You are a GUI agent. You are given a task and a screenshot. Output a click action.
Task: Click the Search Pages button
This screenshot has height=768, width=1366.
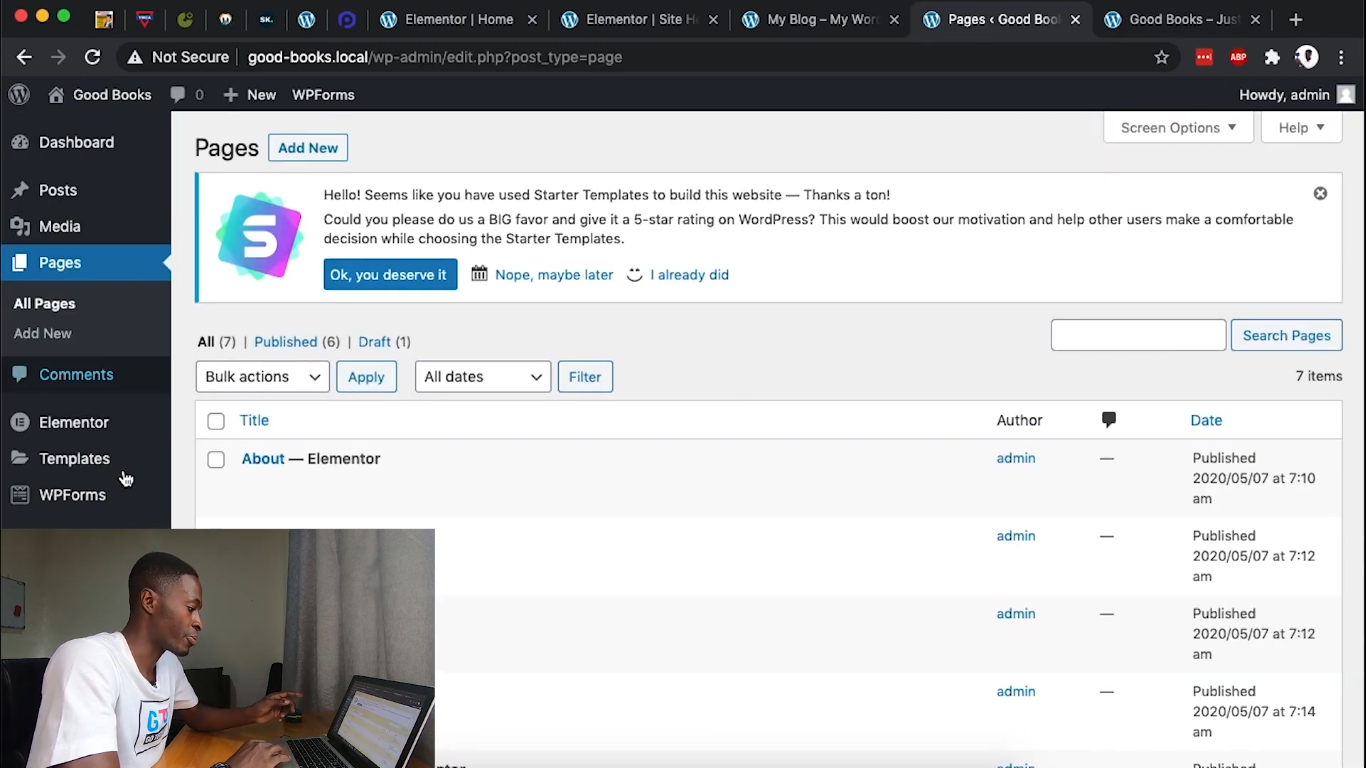[1286, 335]
